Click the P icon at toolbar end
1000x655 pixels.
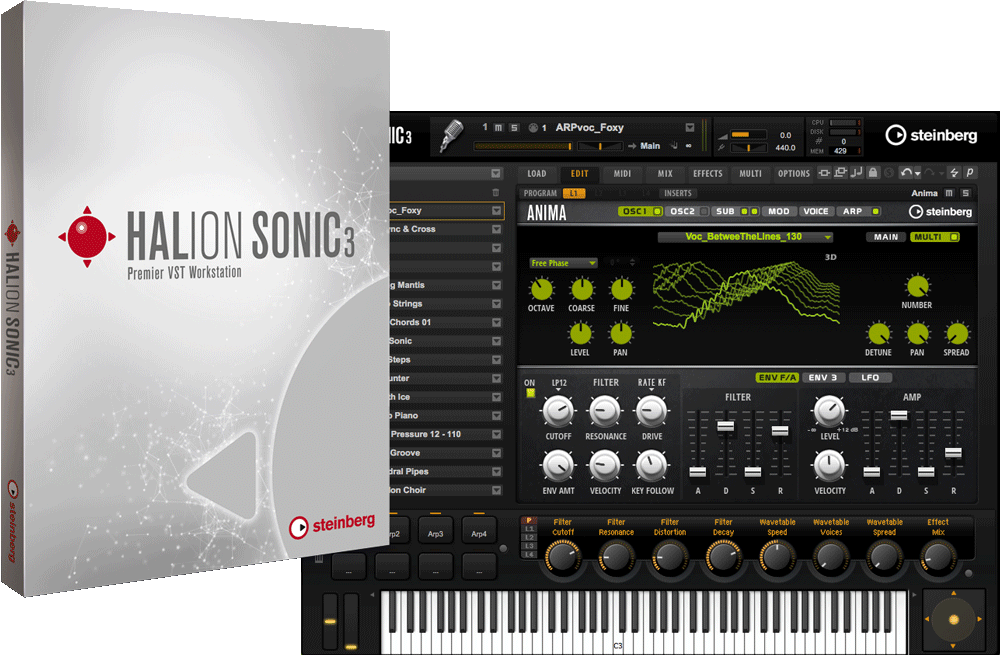(969, 172)
